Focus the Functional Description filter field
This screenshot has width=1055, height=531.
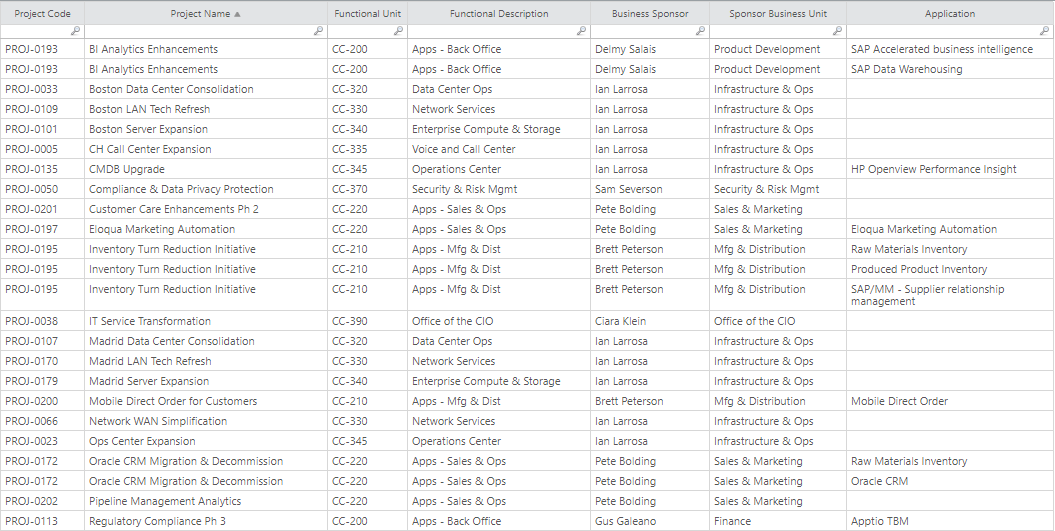click(x=499, y=31)
